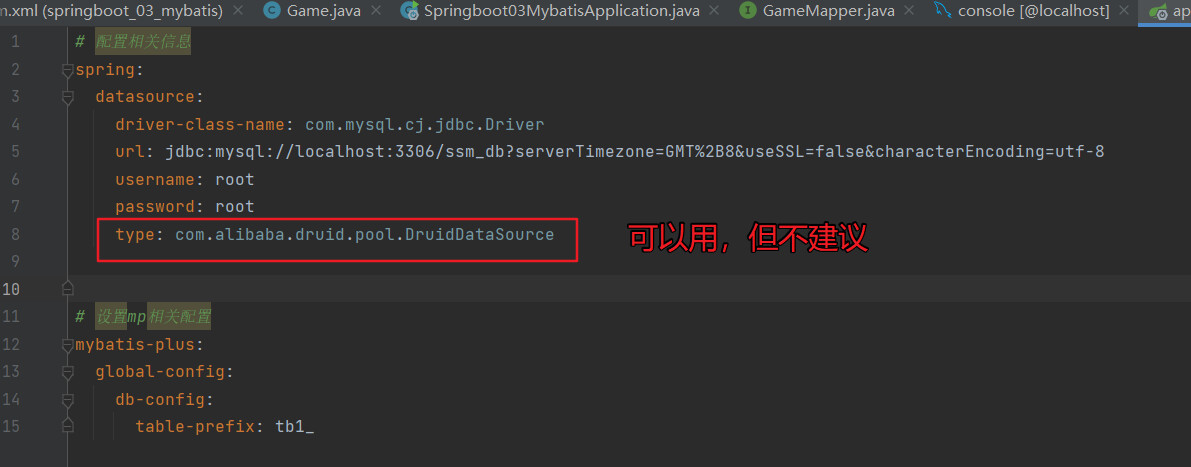Click line number 10 in the gutter
The image size is (1191, 467).
(x=12, y=289)
